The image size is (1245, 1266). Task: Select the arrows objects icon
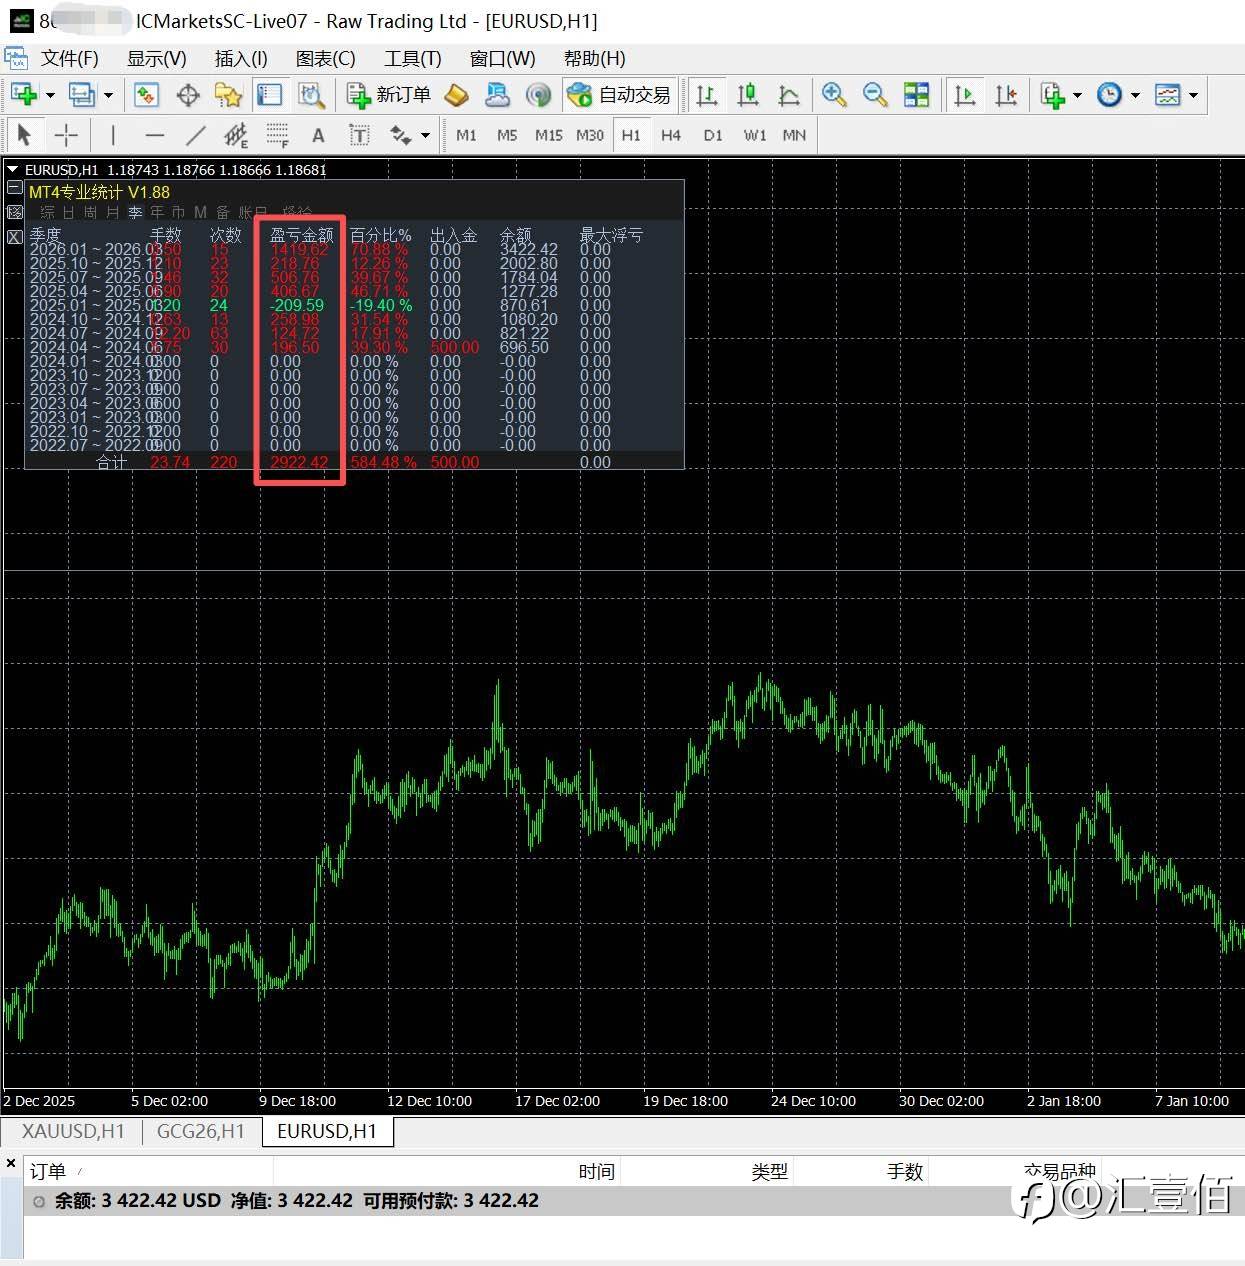coord(401,135)
